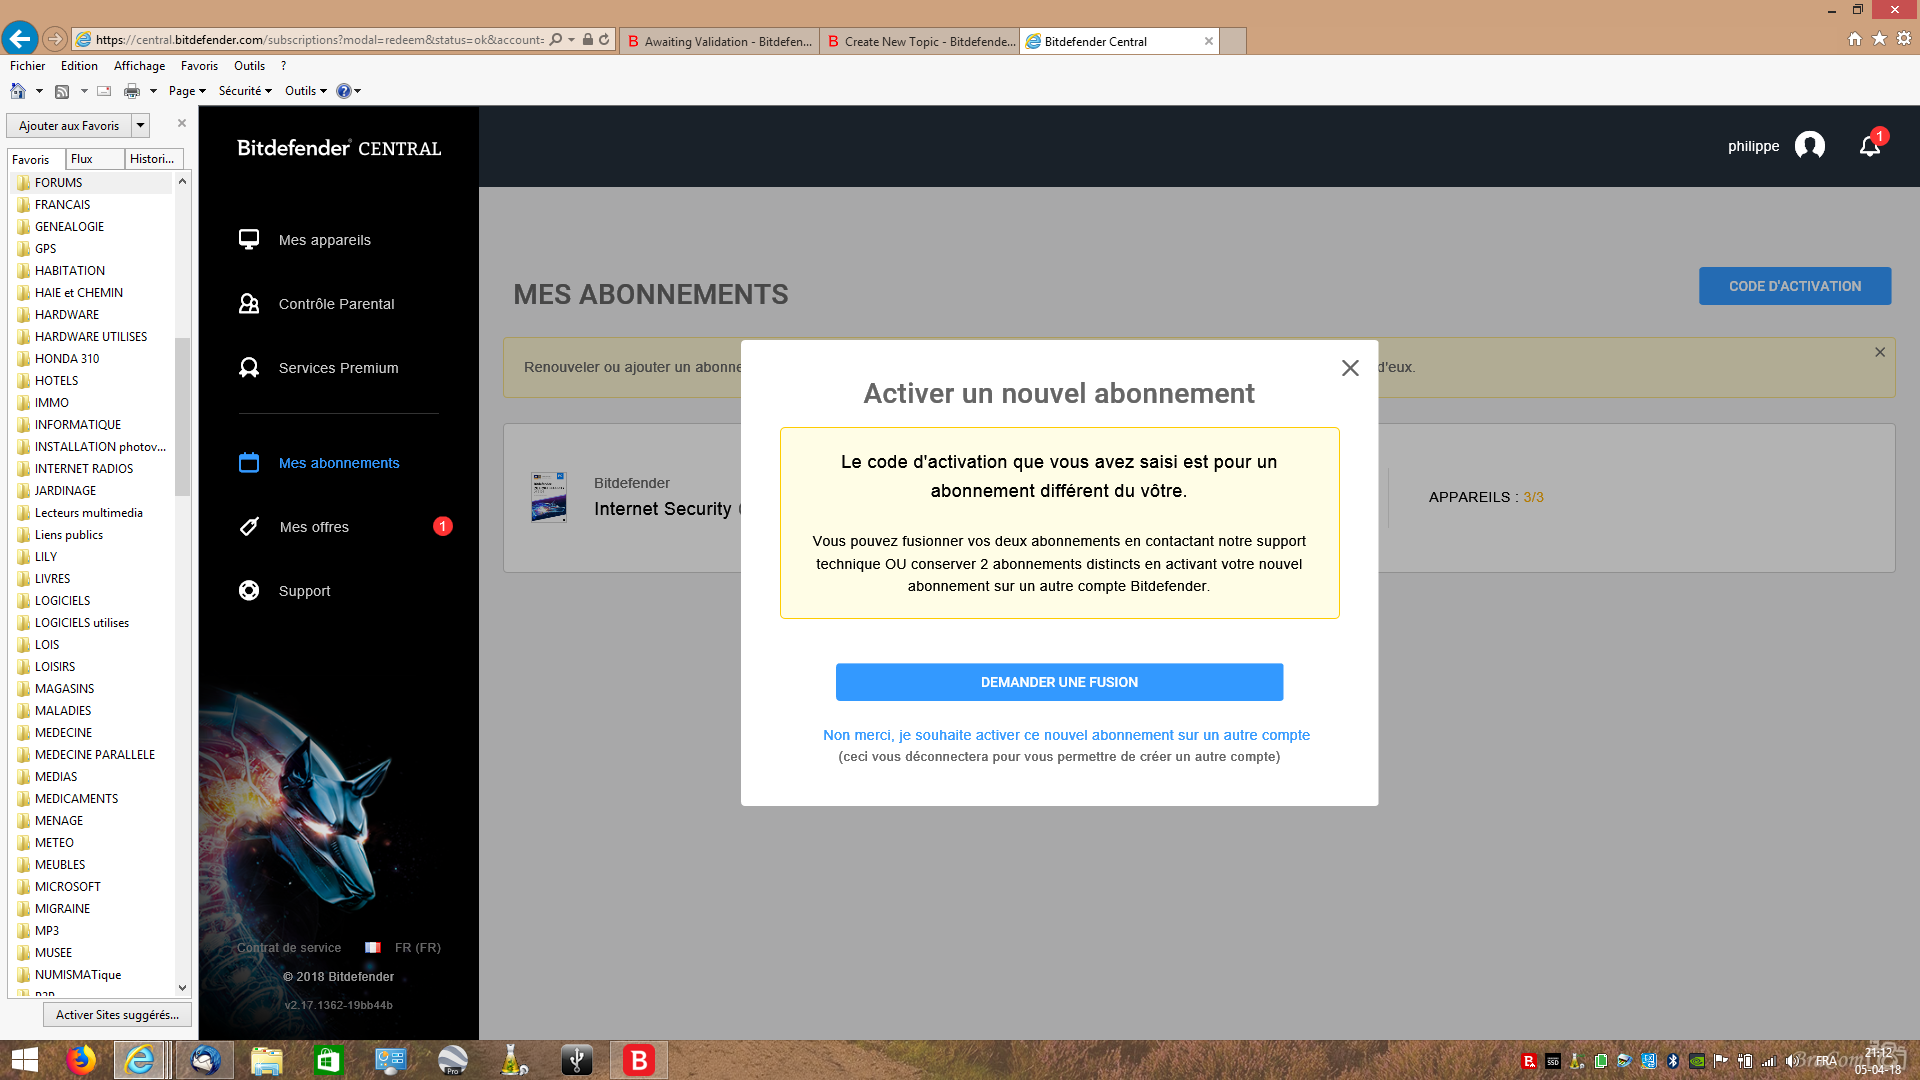The height and width of the screenshot is (1080, 1920).
Task: Click favorites list scrollbar up arrow
Action: tap(182, 181)
